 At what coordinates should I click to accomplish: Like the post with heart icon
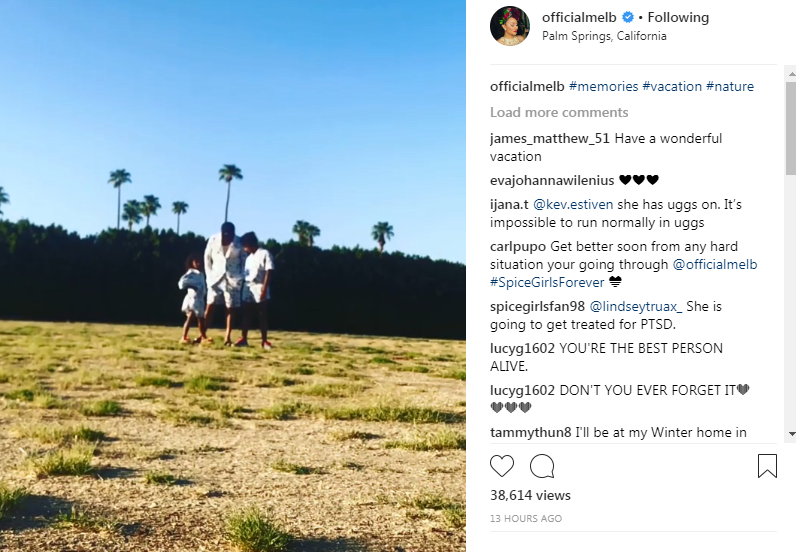click(x=502, y=466)
